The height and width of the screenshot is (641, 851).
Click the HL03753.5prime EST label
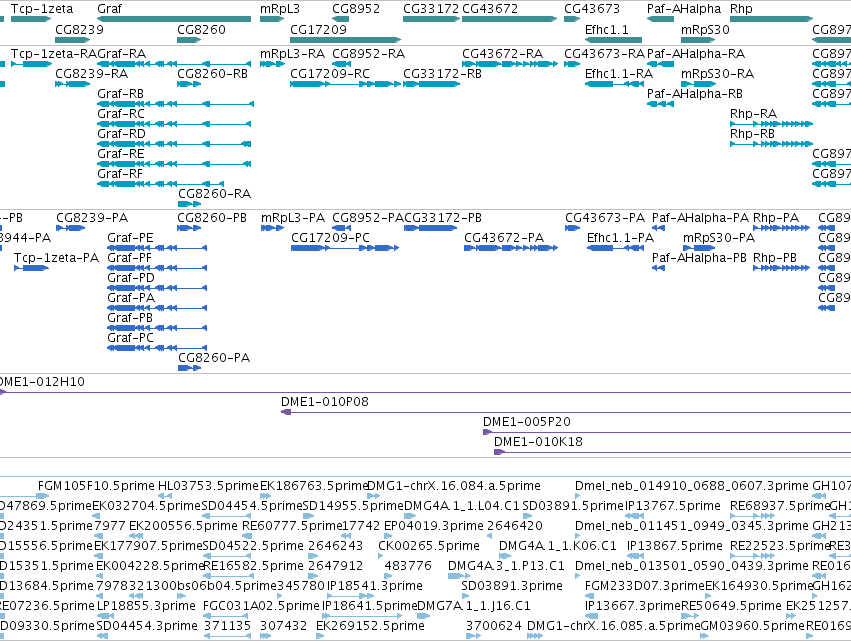[x=208, y=486]
